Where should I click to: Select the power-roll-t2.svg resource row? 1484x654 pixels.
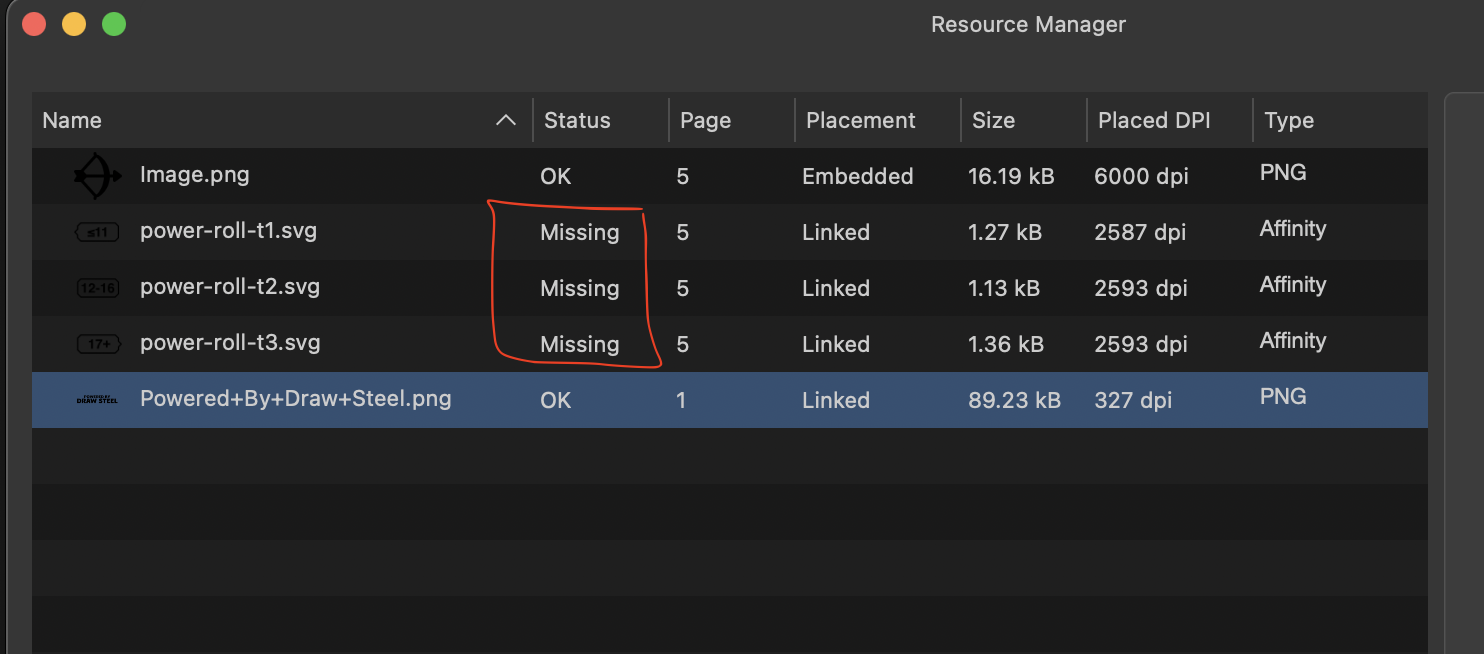click(x=229, y=288)
